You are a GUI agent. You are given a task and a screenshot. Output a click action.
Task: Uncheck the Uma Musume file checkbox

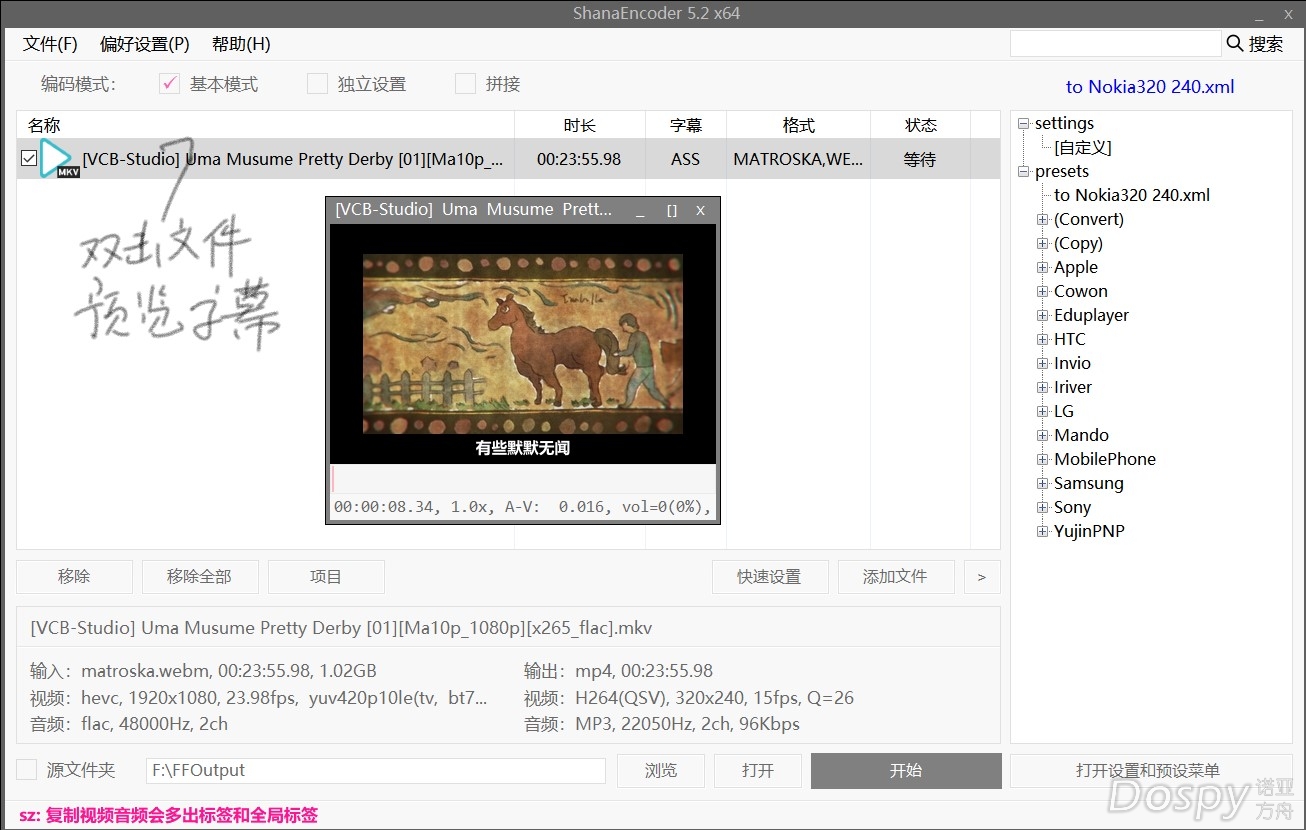point(29,159)
